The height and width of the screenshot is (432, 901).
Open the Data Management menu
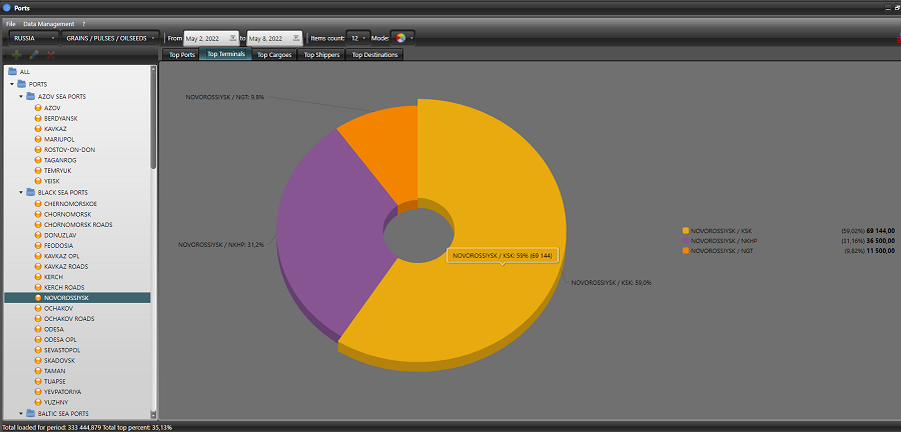point(48,24)
